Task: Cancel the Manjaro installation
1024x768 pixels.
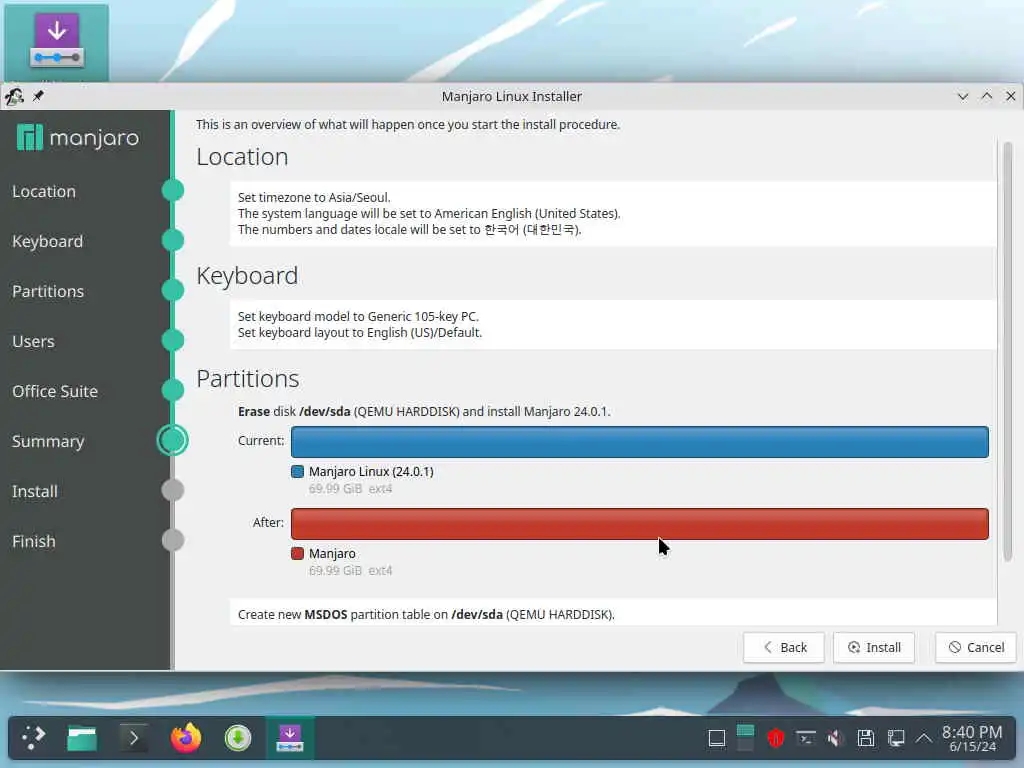Action: click(976, 647)
